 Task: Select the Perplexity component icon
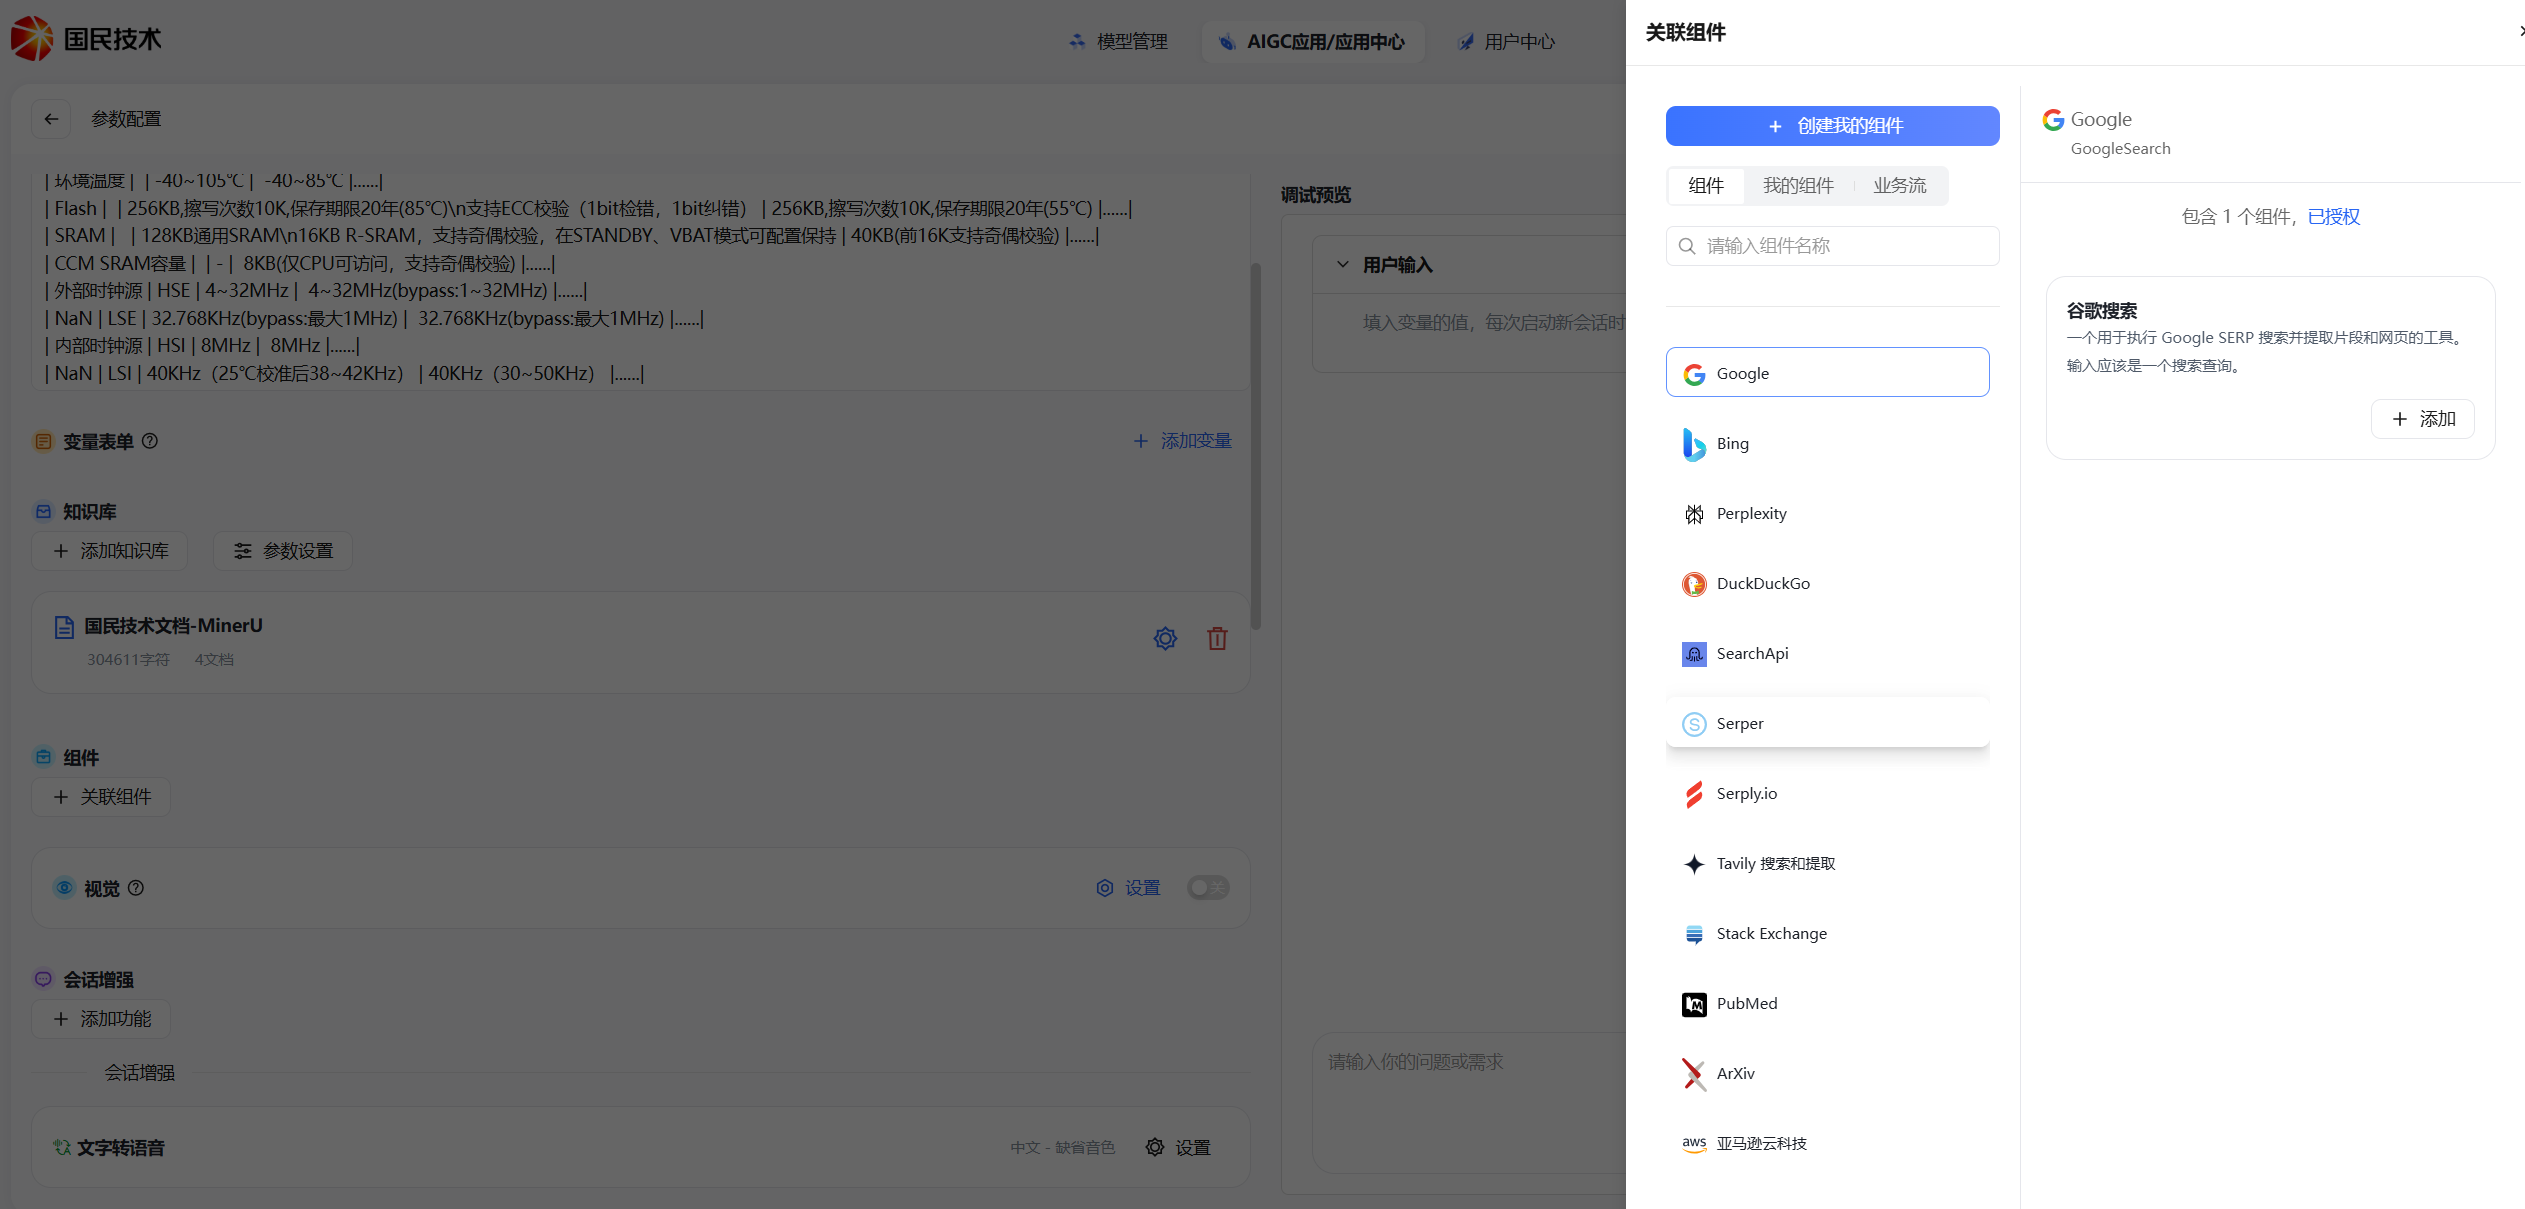(x=1694, y=514)
